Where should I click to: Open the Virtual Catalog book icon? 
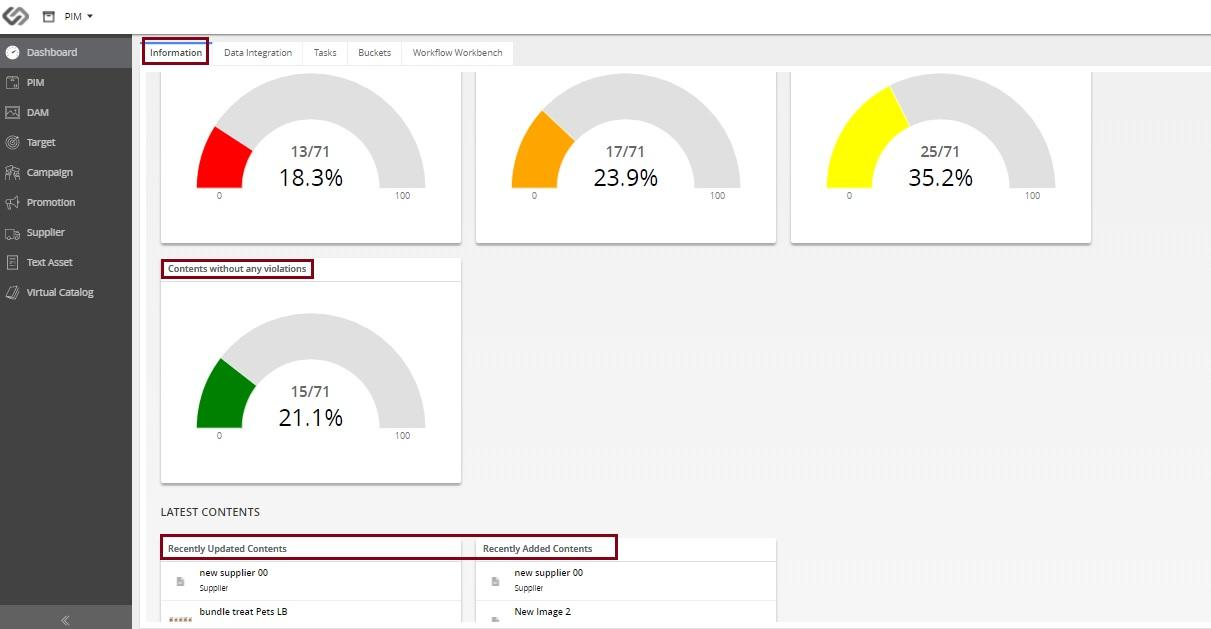tap(12, 292)
